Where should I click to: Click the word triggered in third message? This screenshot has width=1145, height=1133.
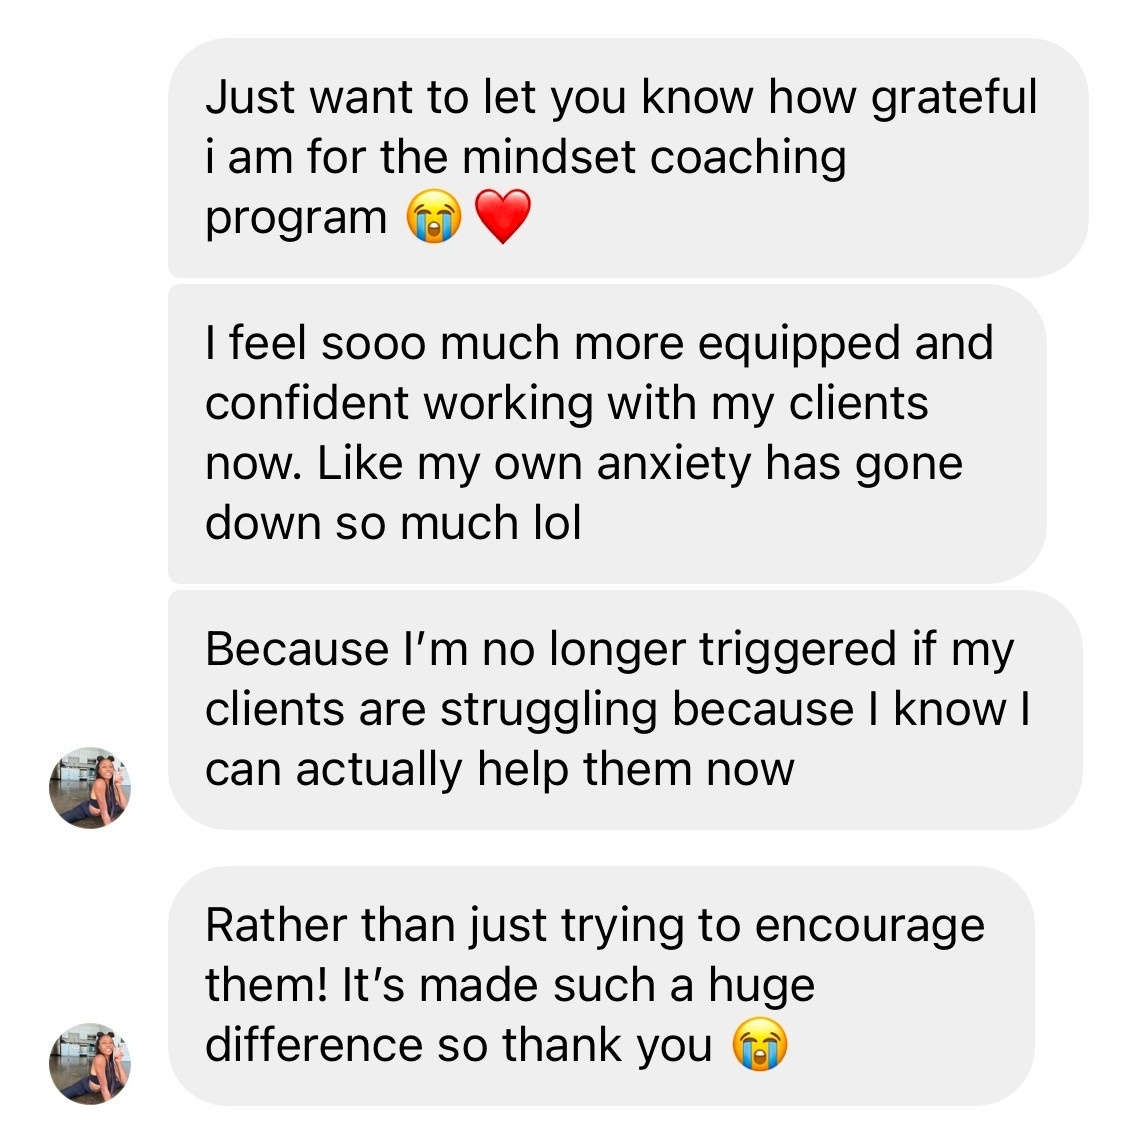(x=797, y=650)
